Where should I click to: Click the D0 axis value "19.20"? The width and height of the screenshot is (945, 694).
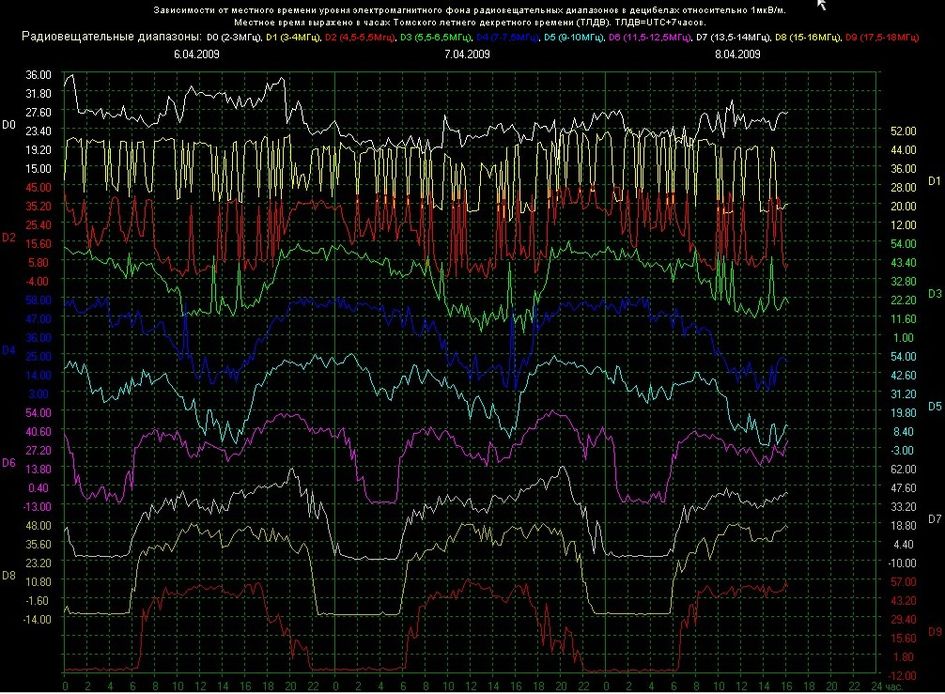[x=39, y=150]
